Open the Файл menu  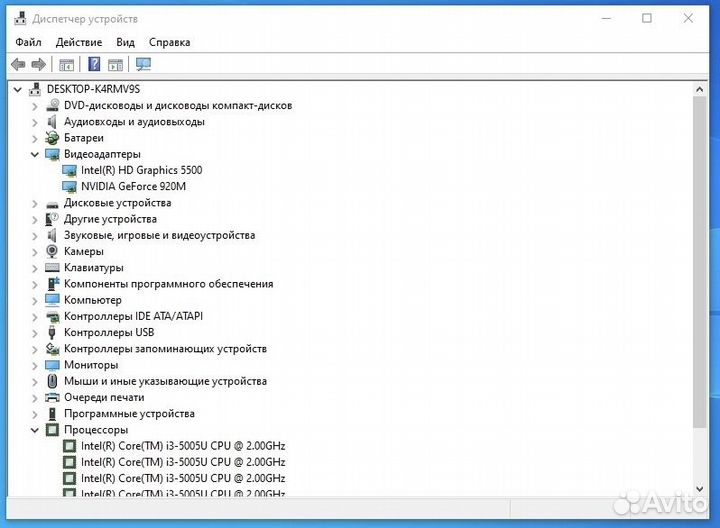[x=28, y=42]
